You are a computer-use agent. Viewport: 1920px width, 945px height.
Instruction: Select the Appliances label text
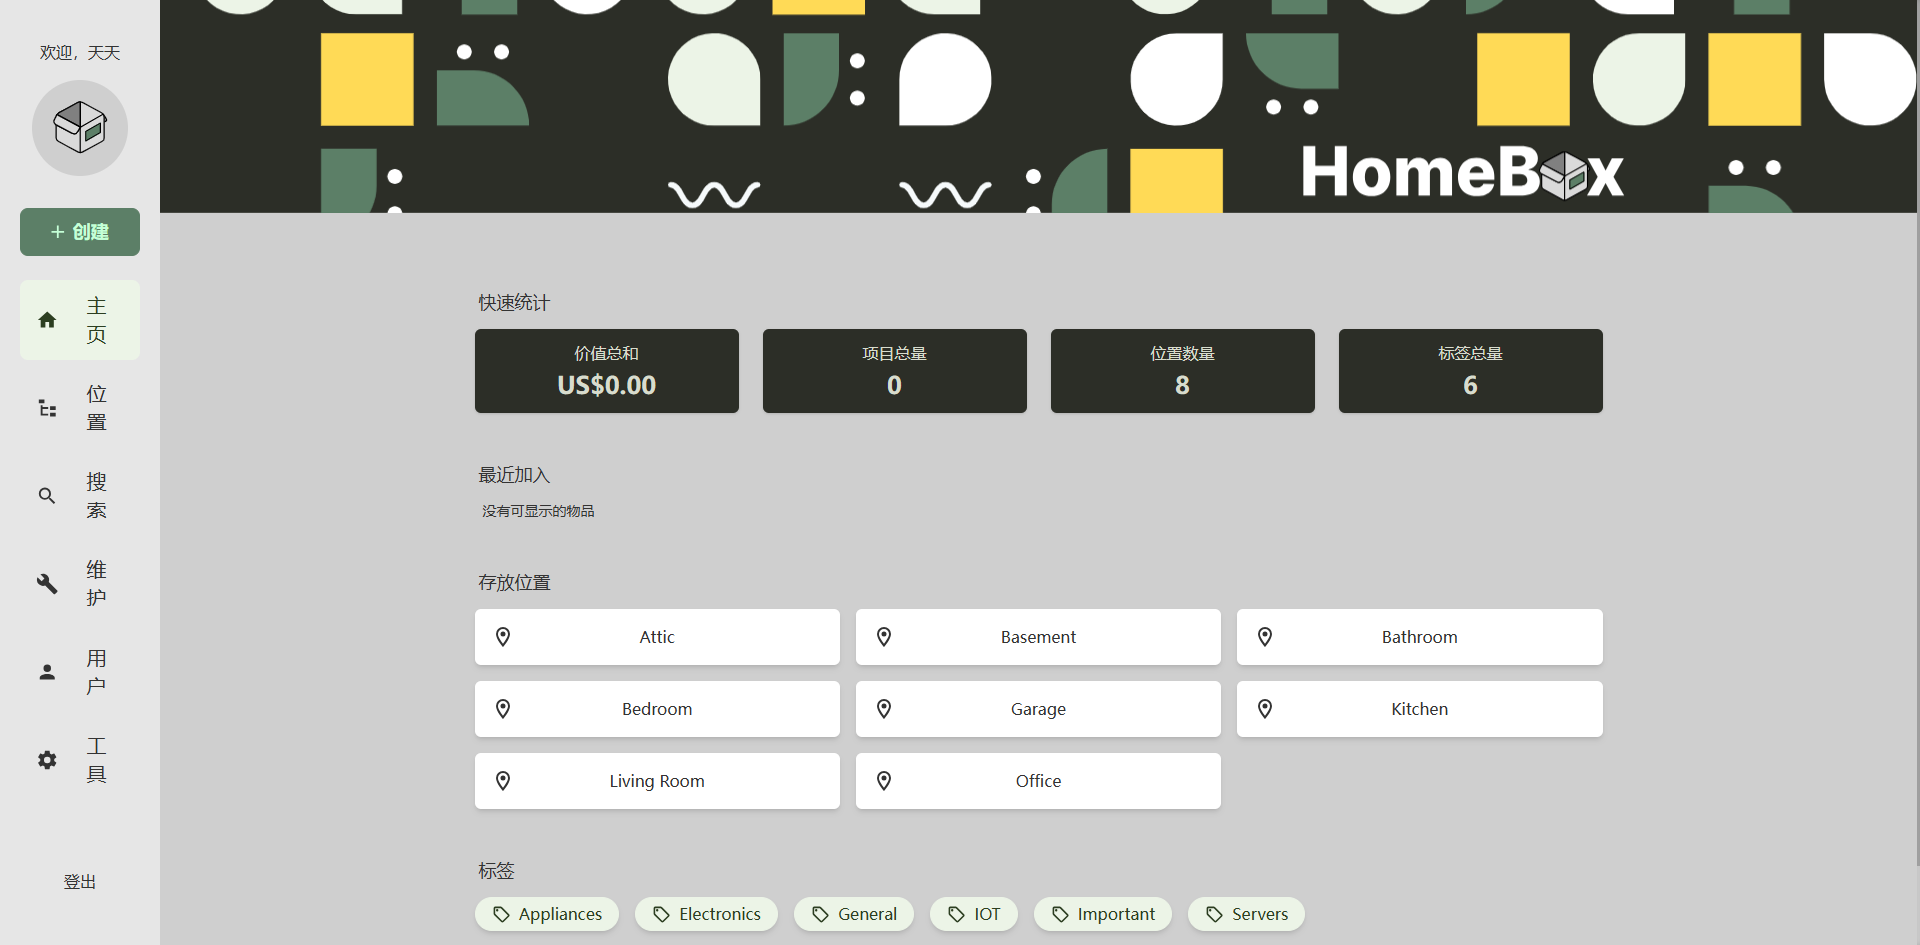pyautogui.click(x=560, y=914)
